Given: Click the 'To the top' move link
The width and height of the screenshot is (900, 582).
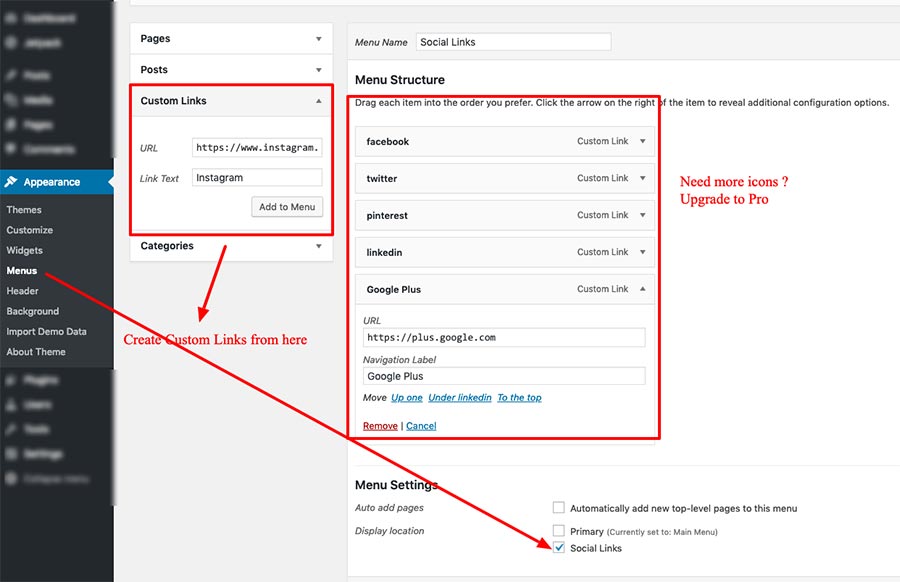Looking at the screenshot, I should [519, 398].
